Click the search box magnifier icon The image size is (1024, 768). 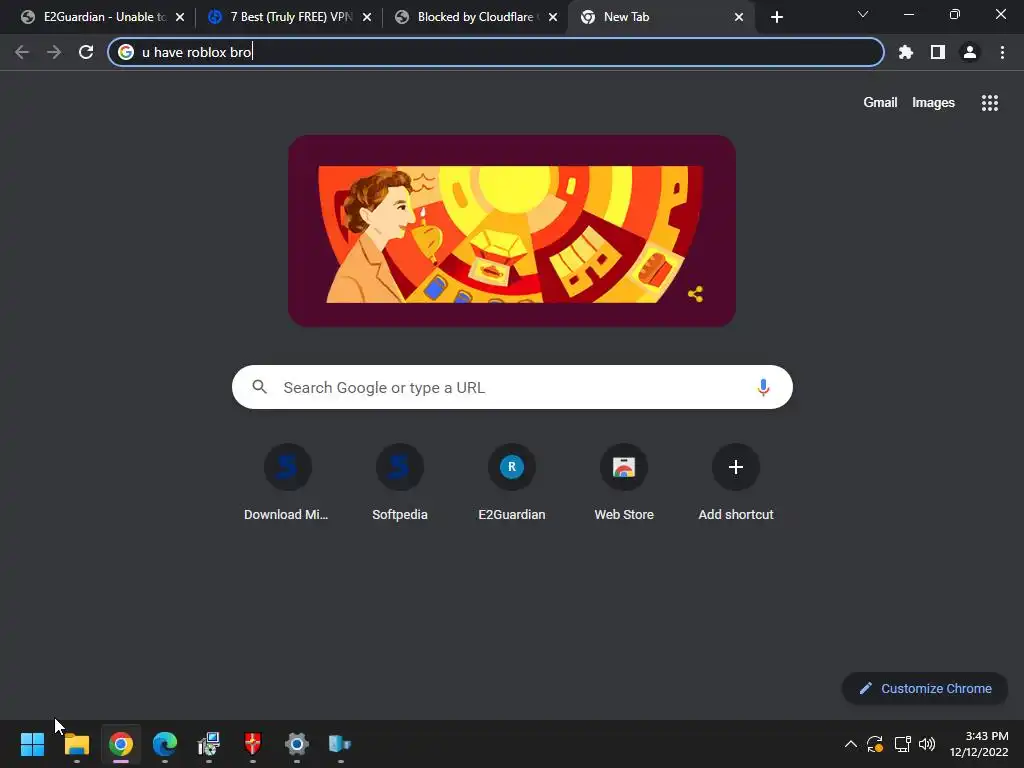coord(260,387)
